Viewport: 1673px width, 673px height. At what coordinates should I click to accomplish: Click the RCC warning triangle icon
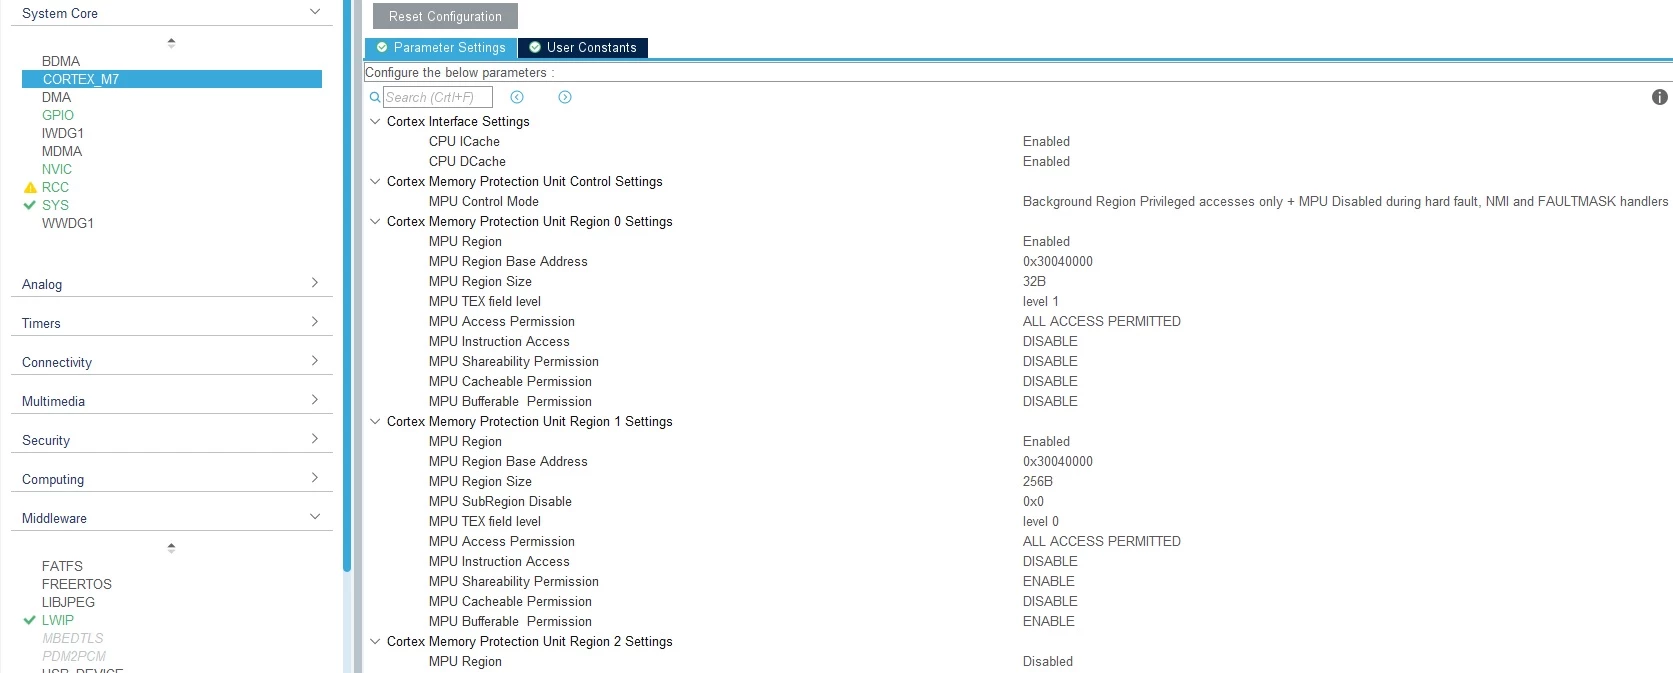[30, 187]
